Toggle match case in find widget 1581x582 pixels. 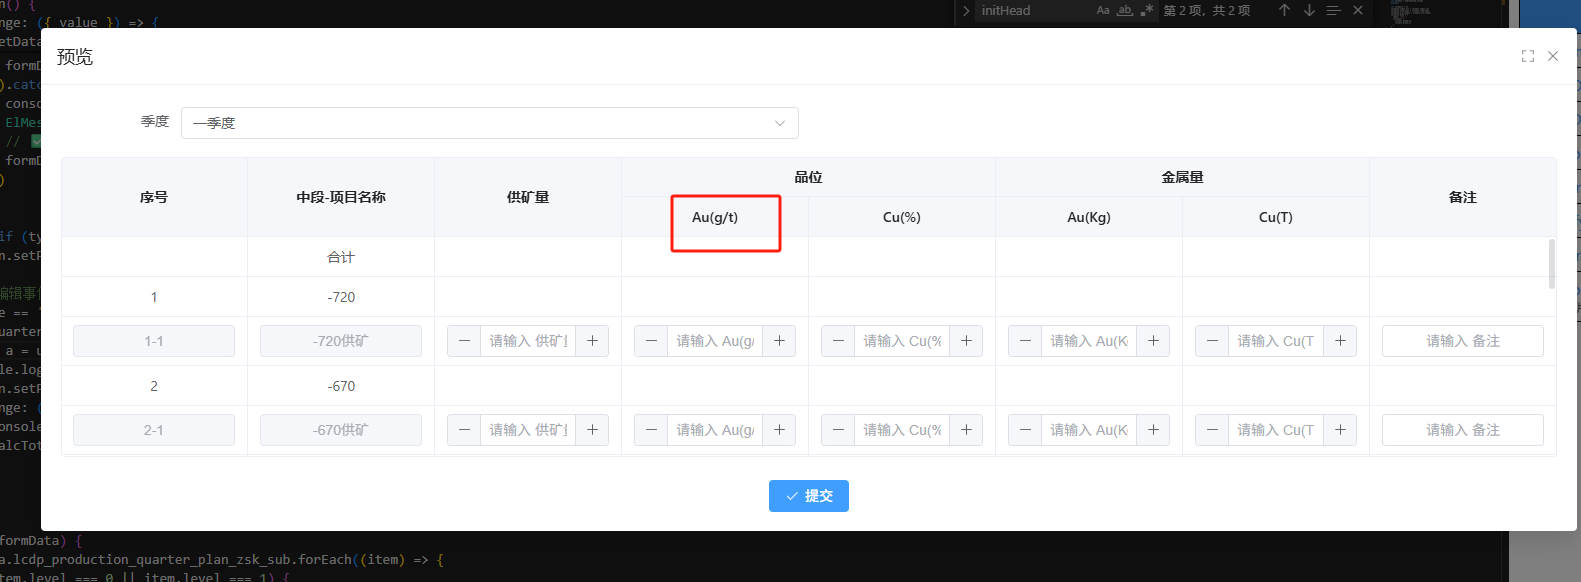tap(1103, 10)
